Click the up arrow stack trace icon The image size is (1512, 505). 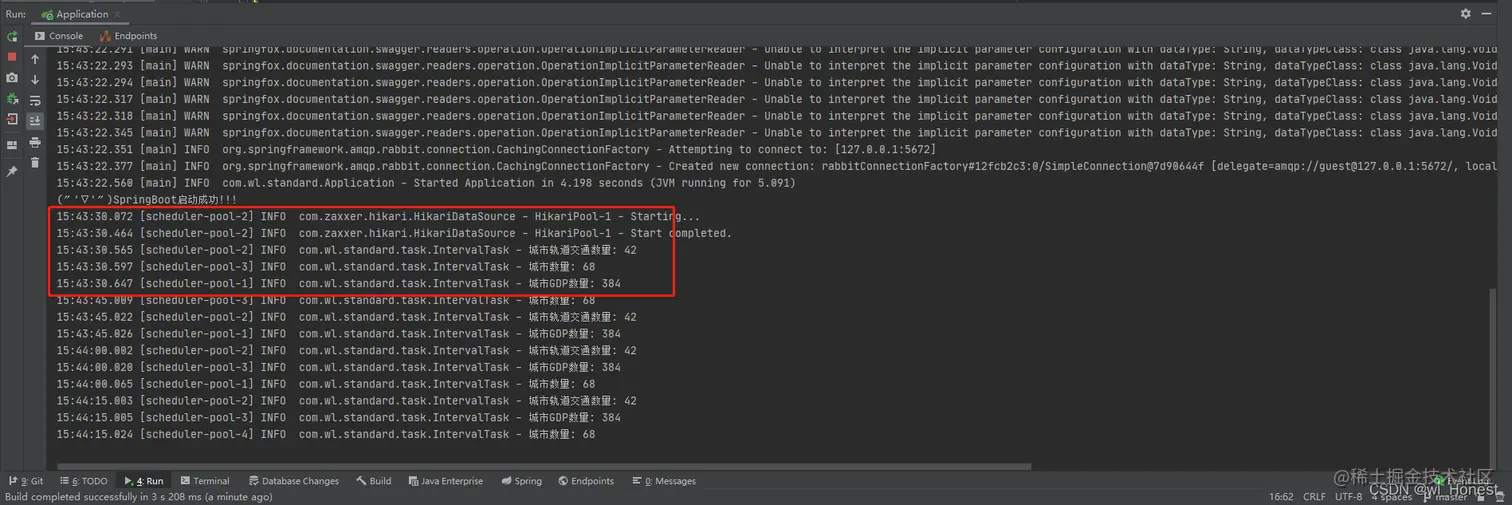coord(35,59)
